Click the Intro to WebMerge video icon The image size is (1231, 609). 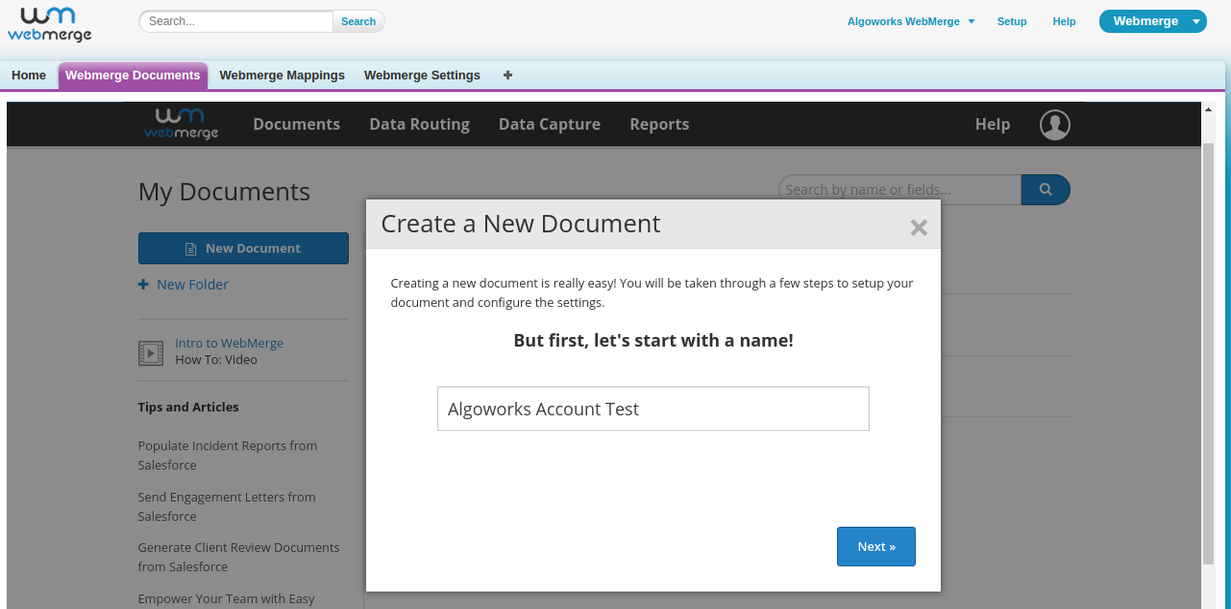pos(151,352)
